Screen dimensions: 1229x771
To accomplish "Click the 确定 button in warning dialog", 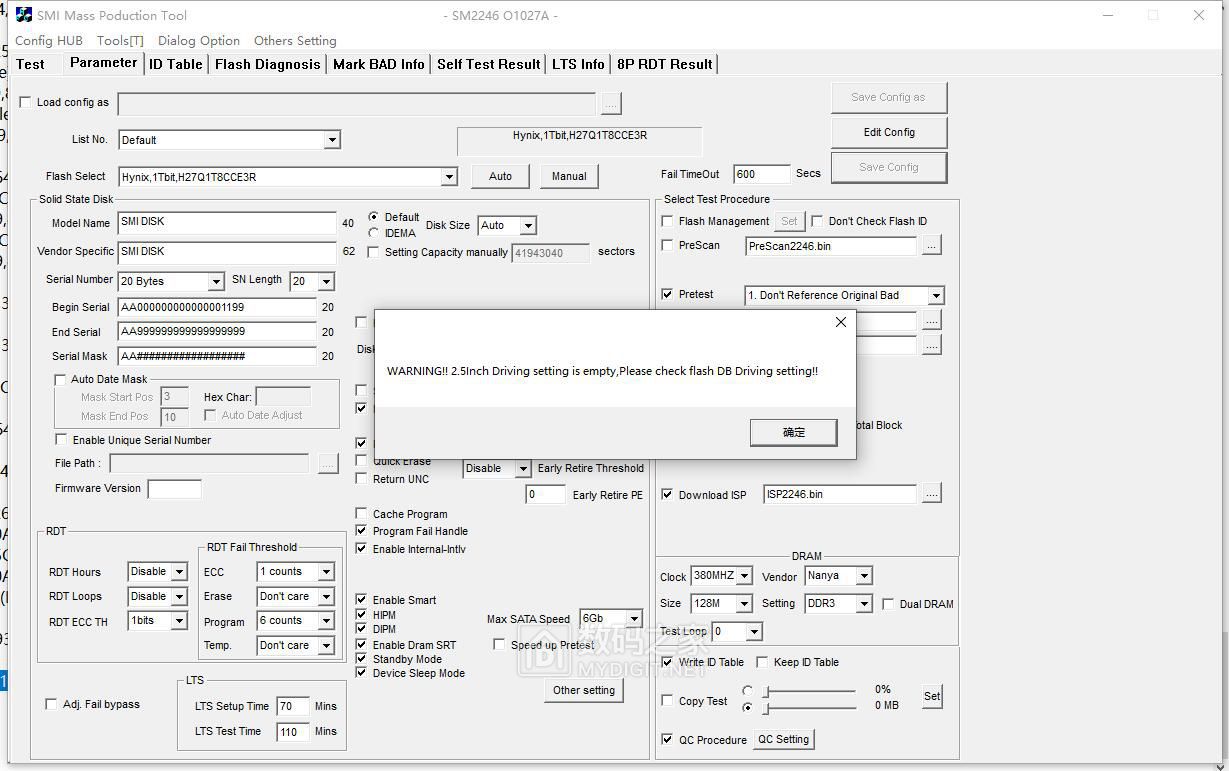I will pyautogui.click(x=793, y=432).
